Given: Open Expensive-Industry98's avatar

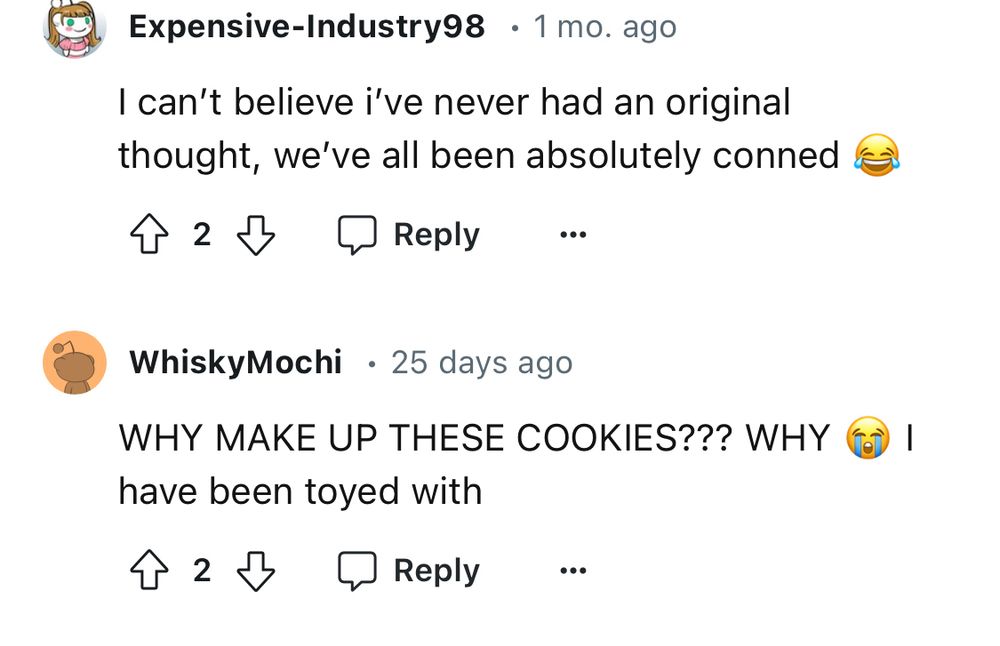Looking at the screenshot, I should (71, 27).
